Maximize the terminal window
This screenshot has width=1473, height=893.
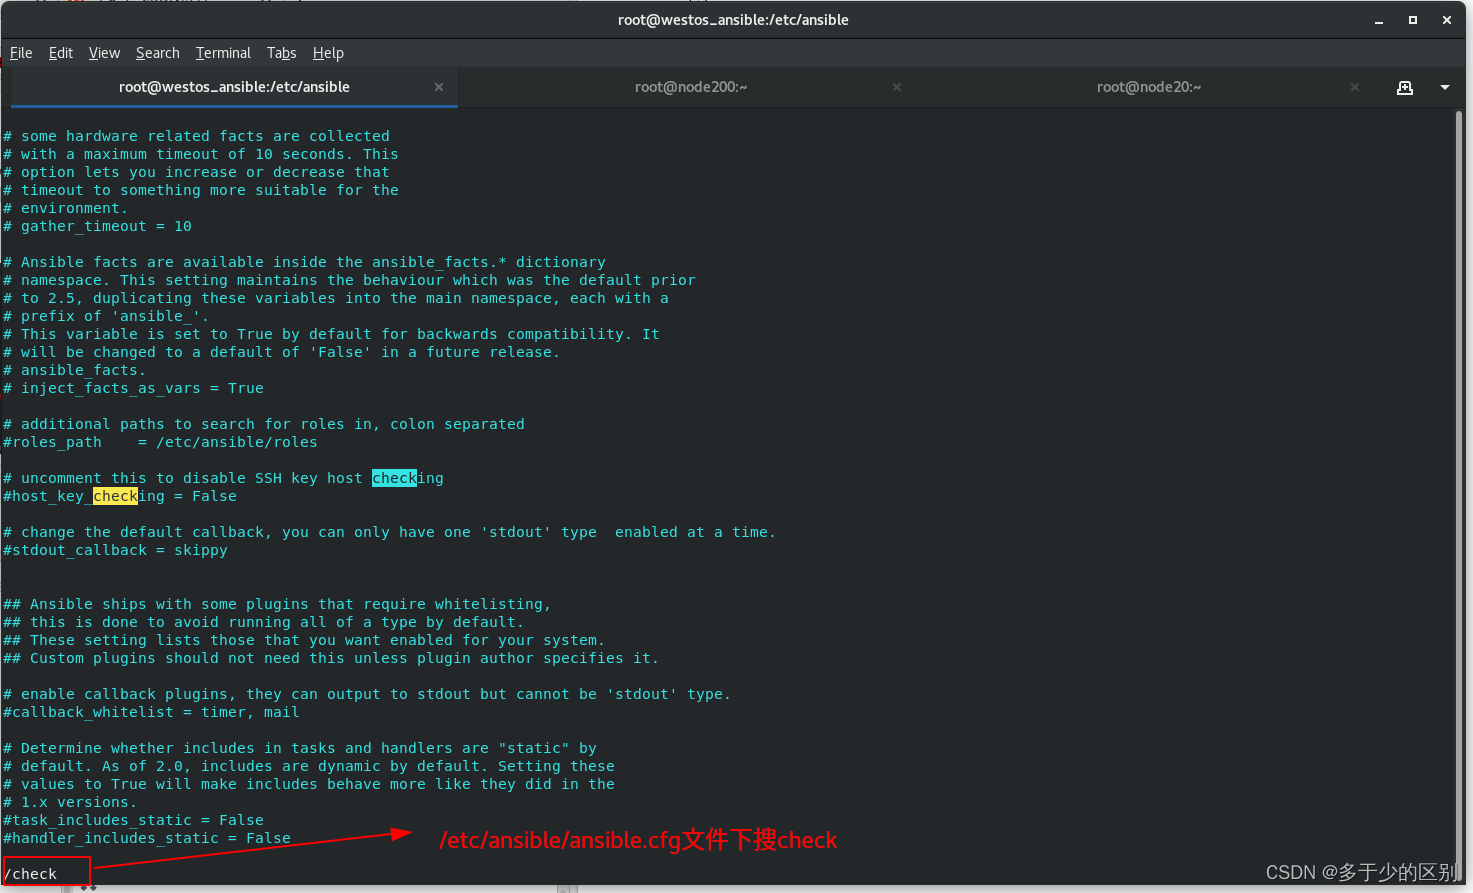pos(1413,20)
